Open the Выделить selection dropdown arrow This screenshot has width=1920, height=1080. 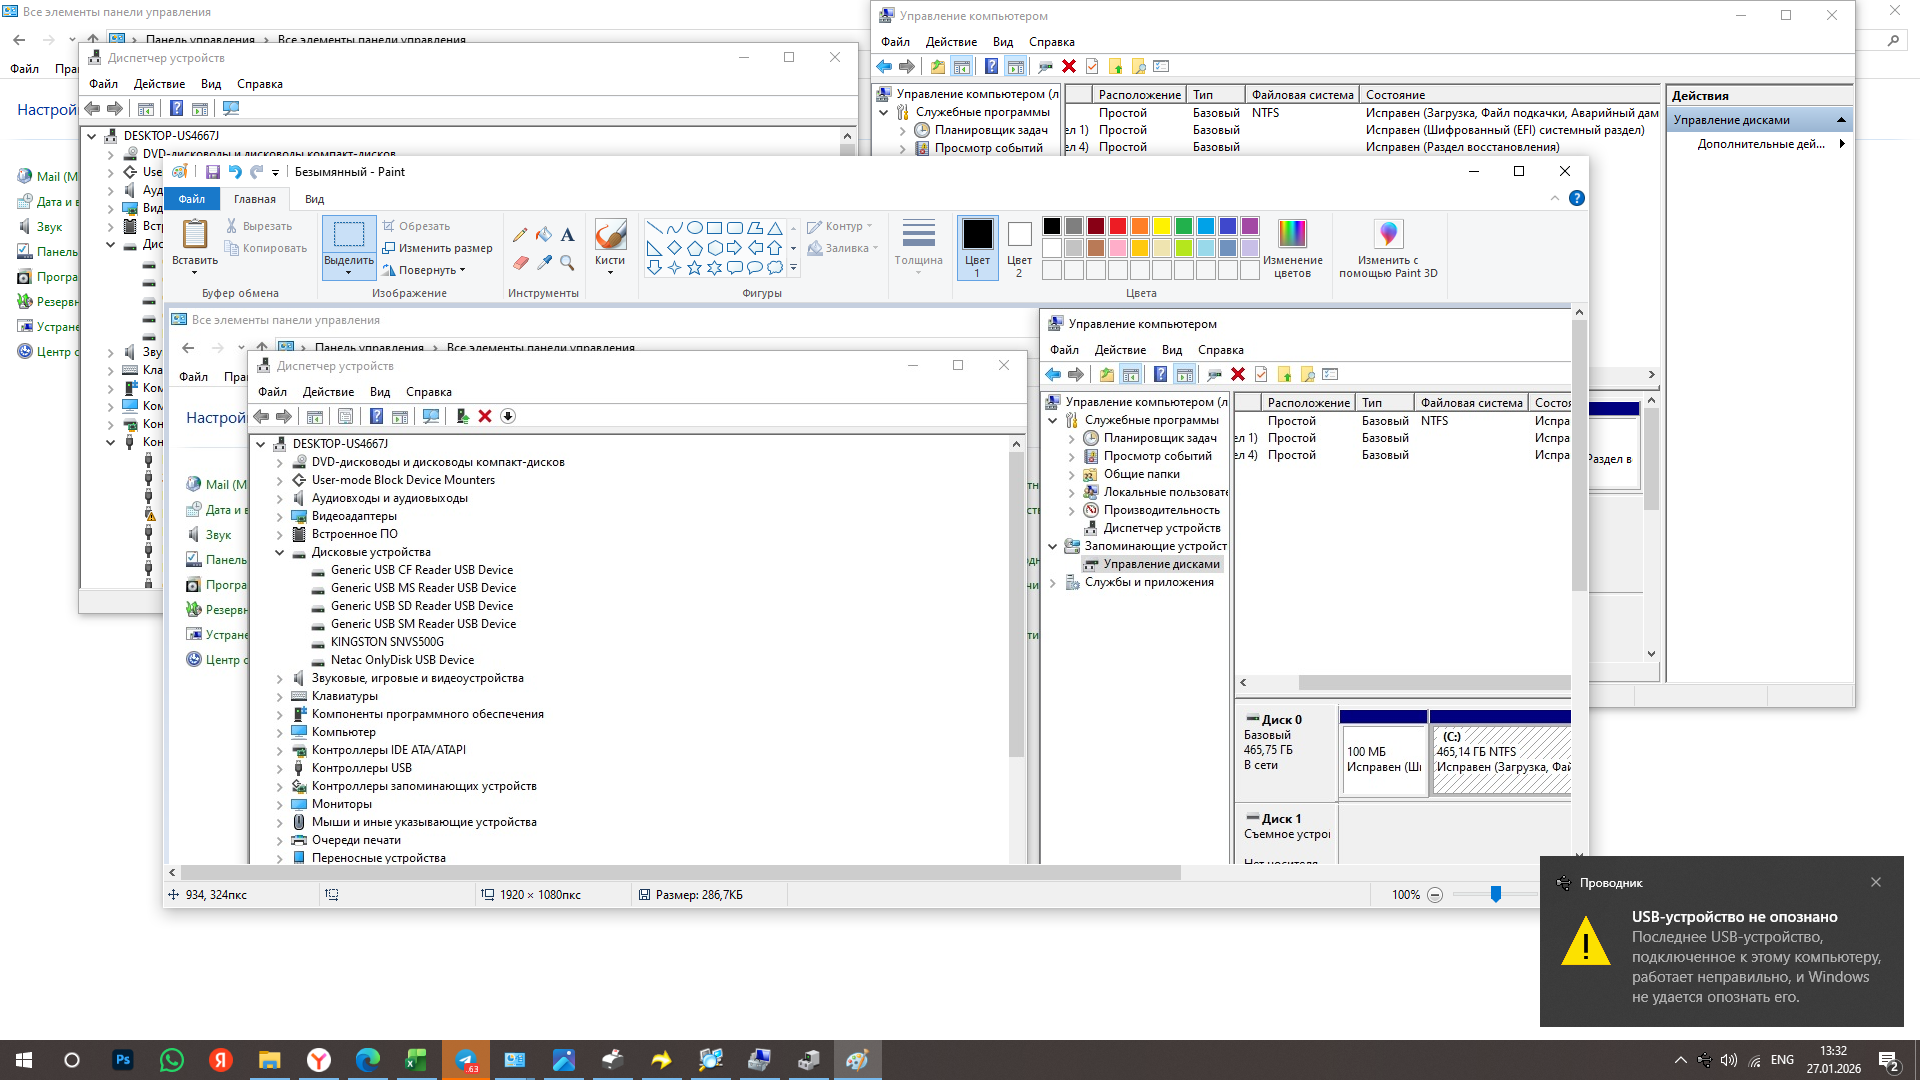click(x=348, y=272)
